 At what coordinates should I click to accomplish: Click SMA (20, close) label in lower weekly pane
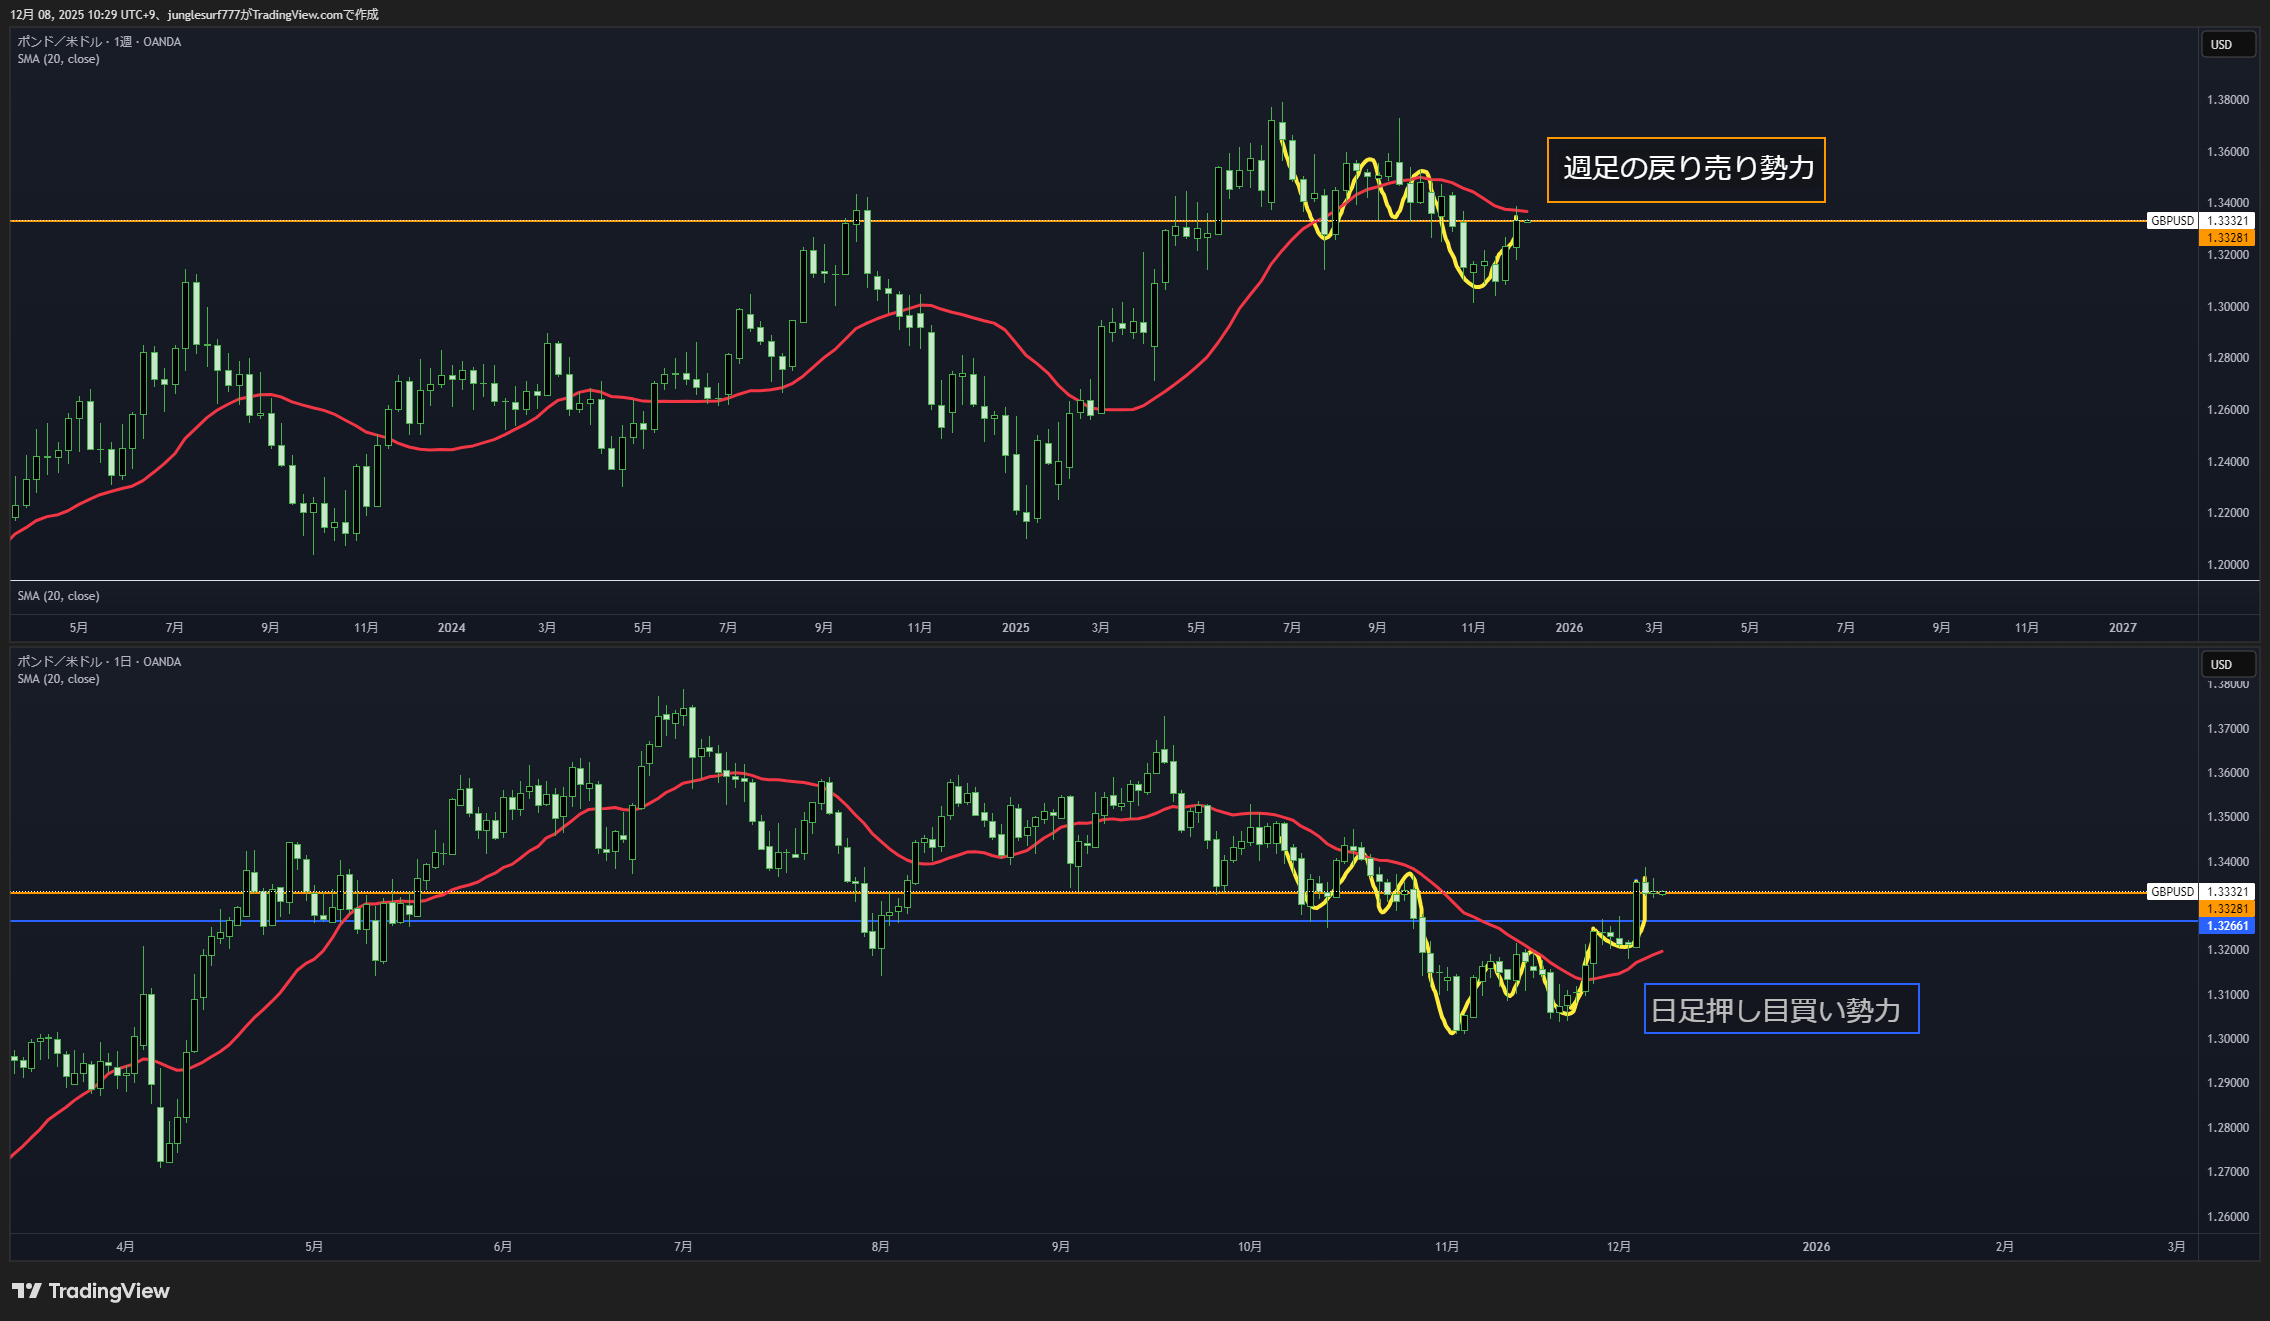58,596
